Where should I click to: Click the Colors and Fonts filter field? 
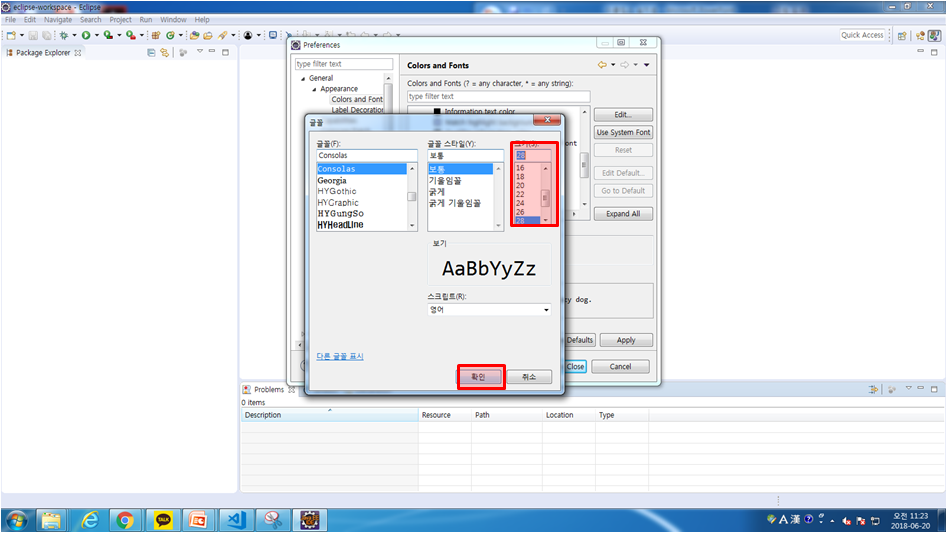(498, 97)
